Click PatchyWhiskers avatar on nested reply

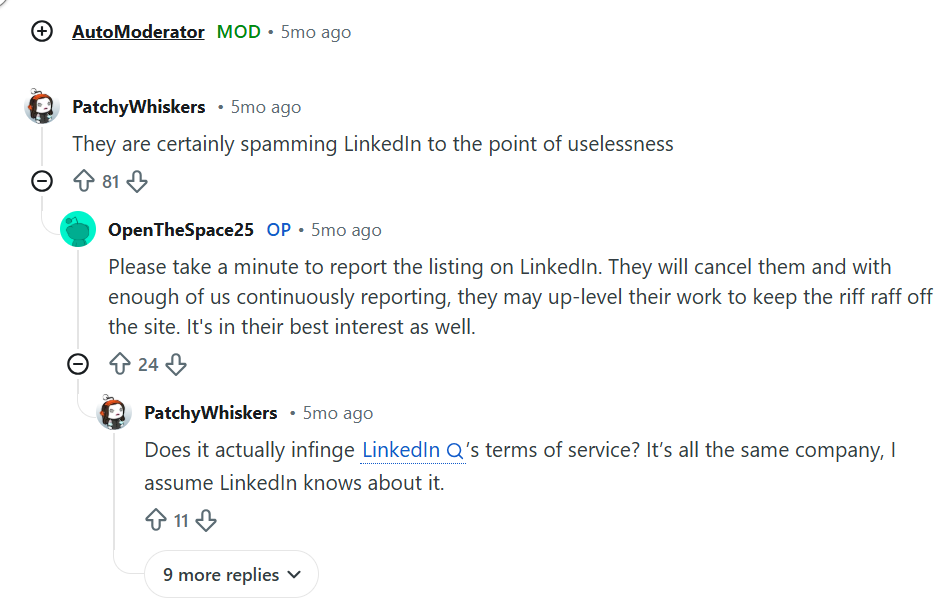pyautogui.click(x=114, y=413)
